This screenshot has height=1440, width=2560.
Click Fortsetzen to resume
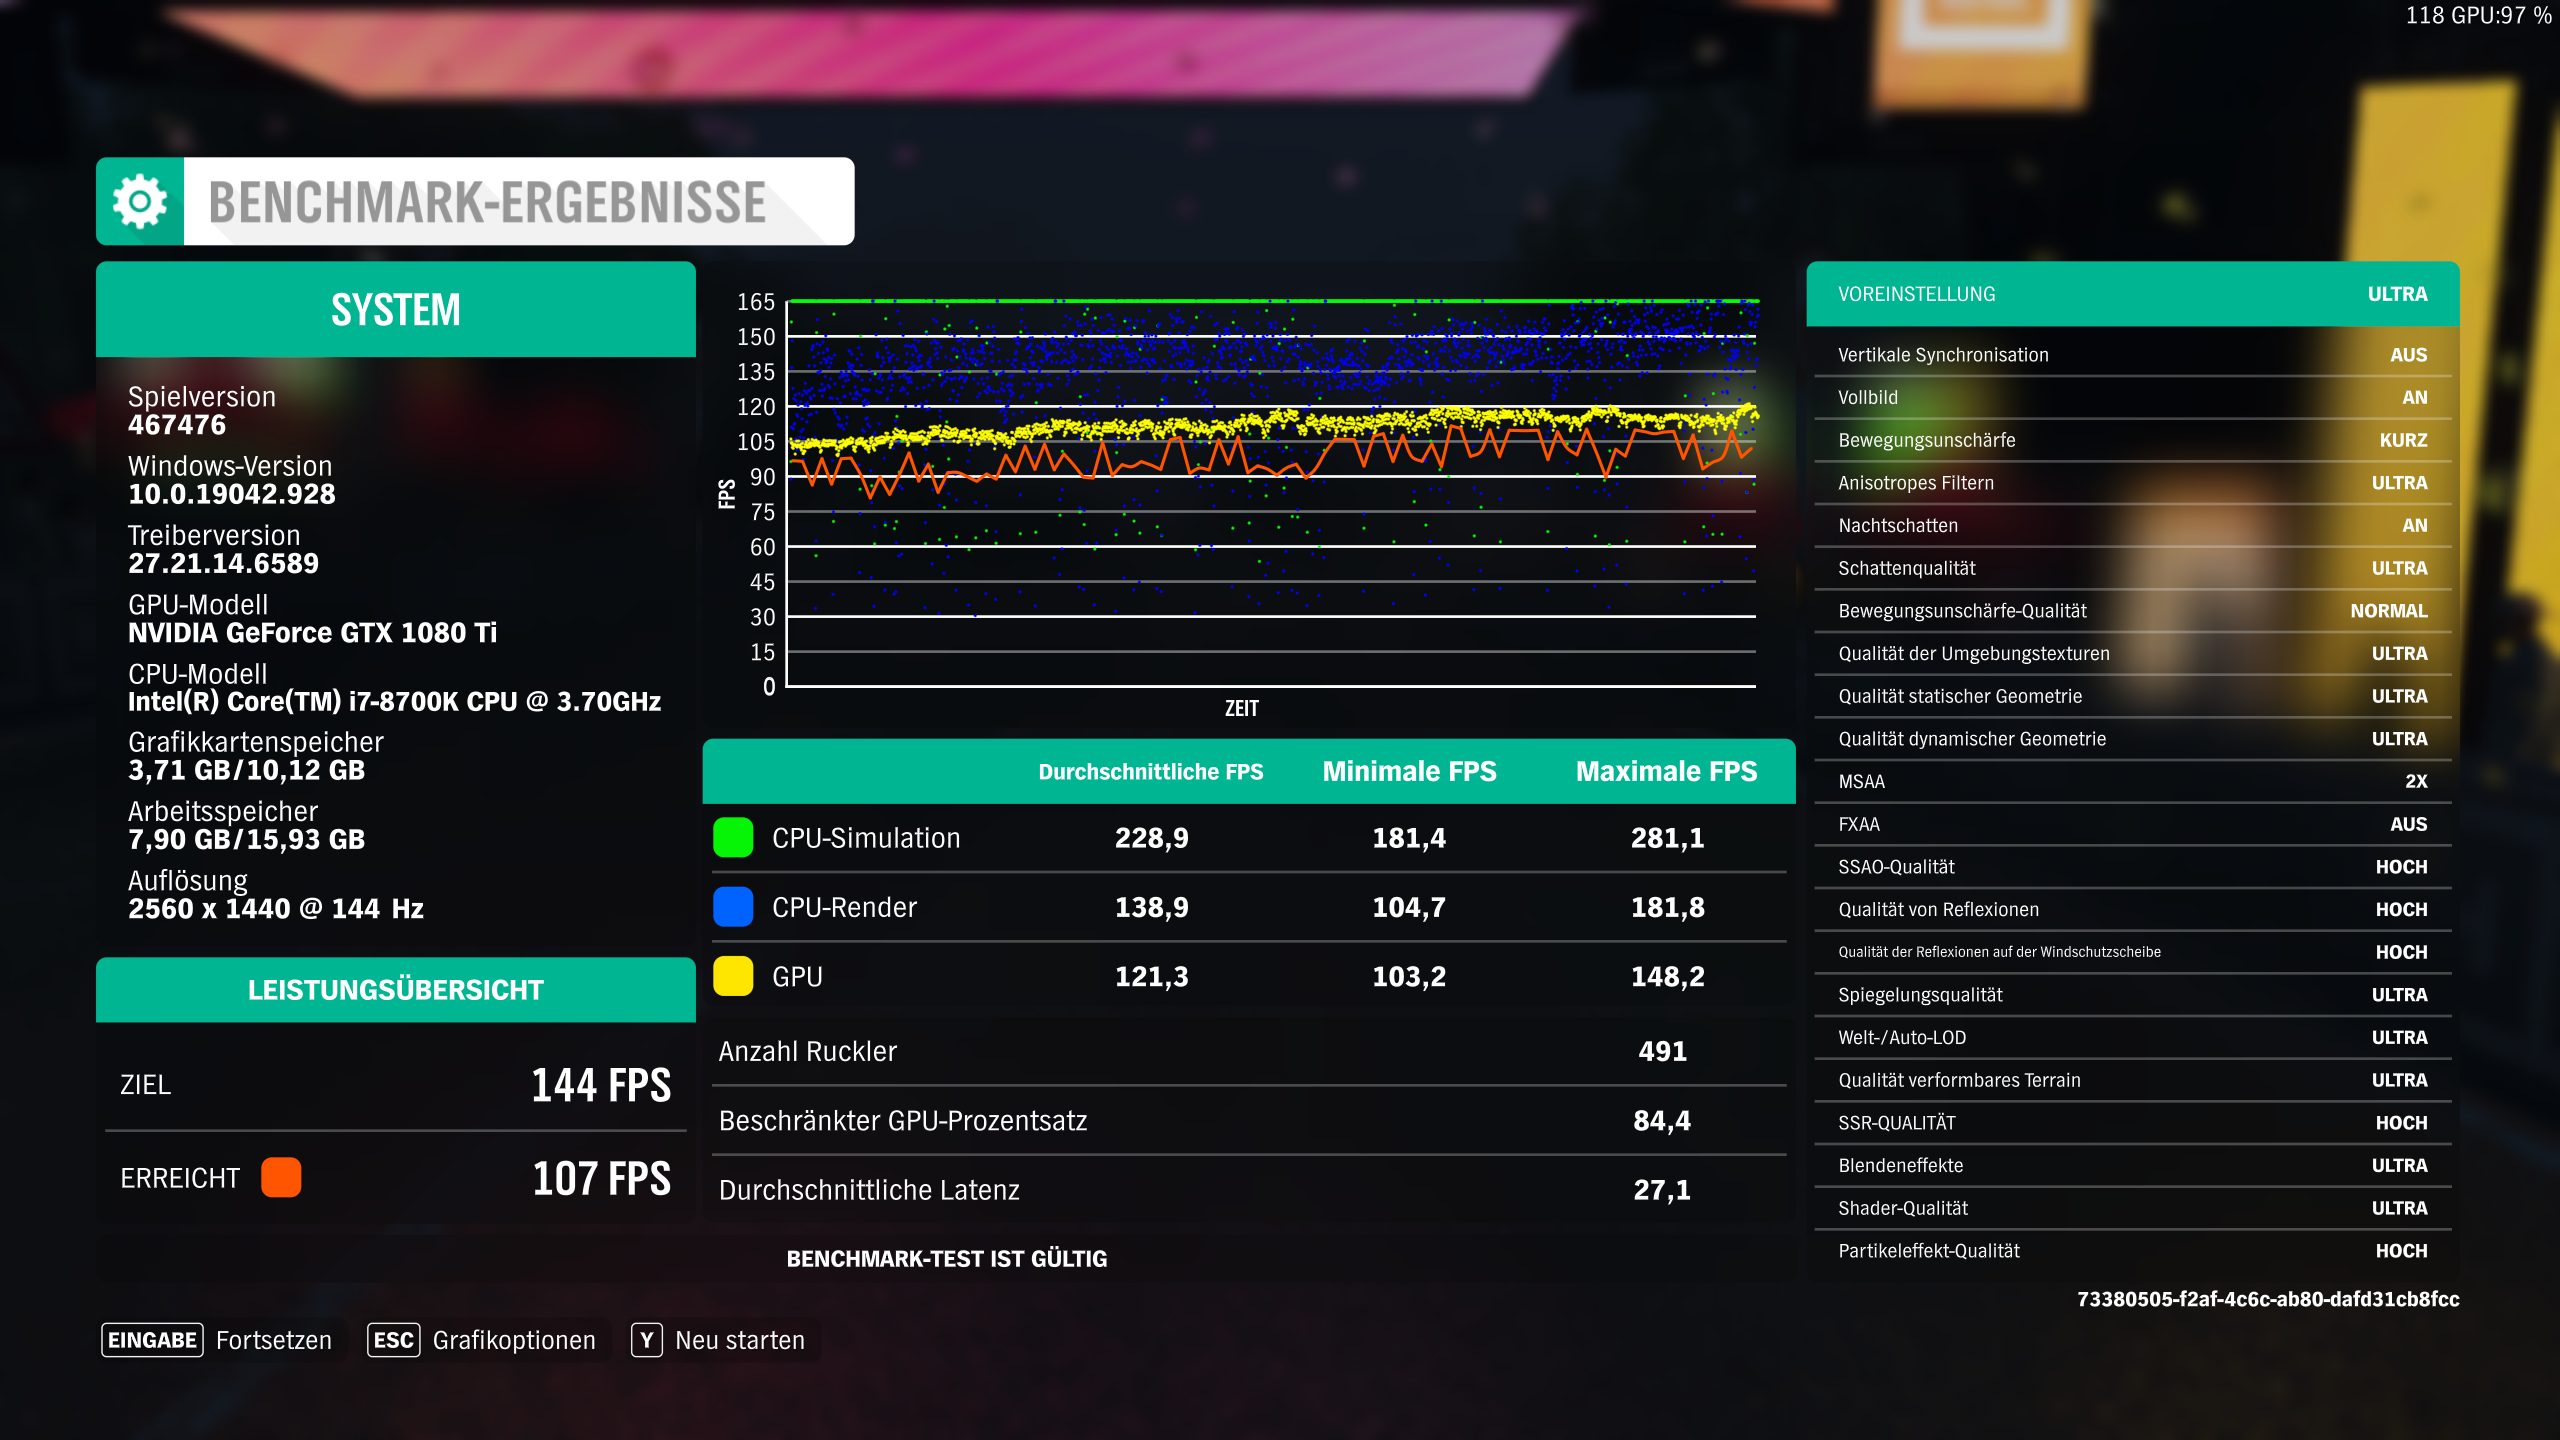pyautogui.click(x=274, y=1340)
